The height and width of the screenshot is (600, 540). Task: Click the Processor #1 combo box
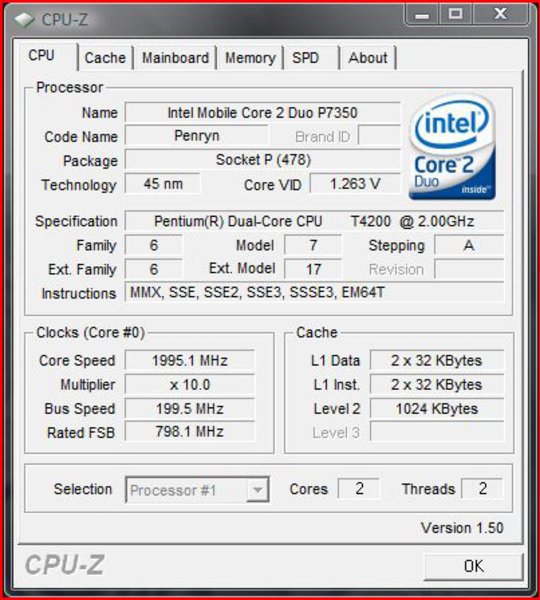point(197,489)
